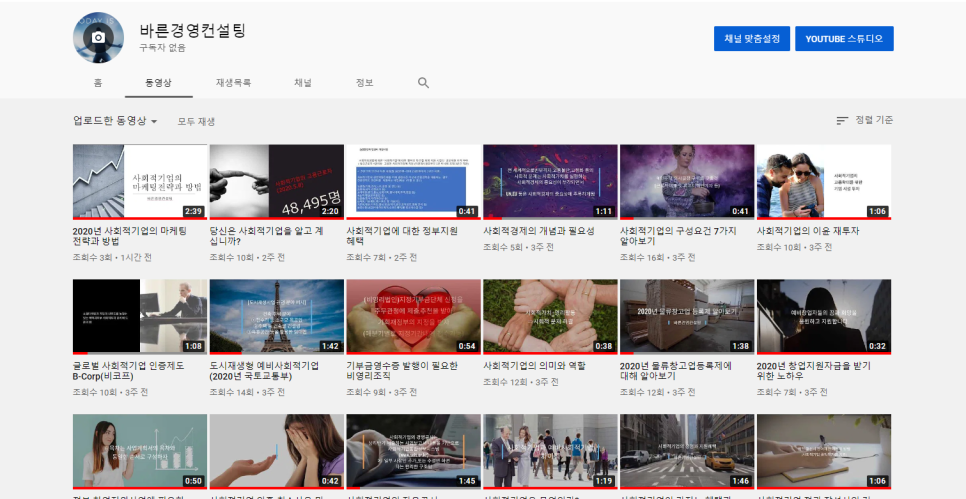Open the 1:45 video thumbnail in bottom row

click(413, 451)
